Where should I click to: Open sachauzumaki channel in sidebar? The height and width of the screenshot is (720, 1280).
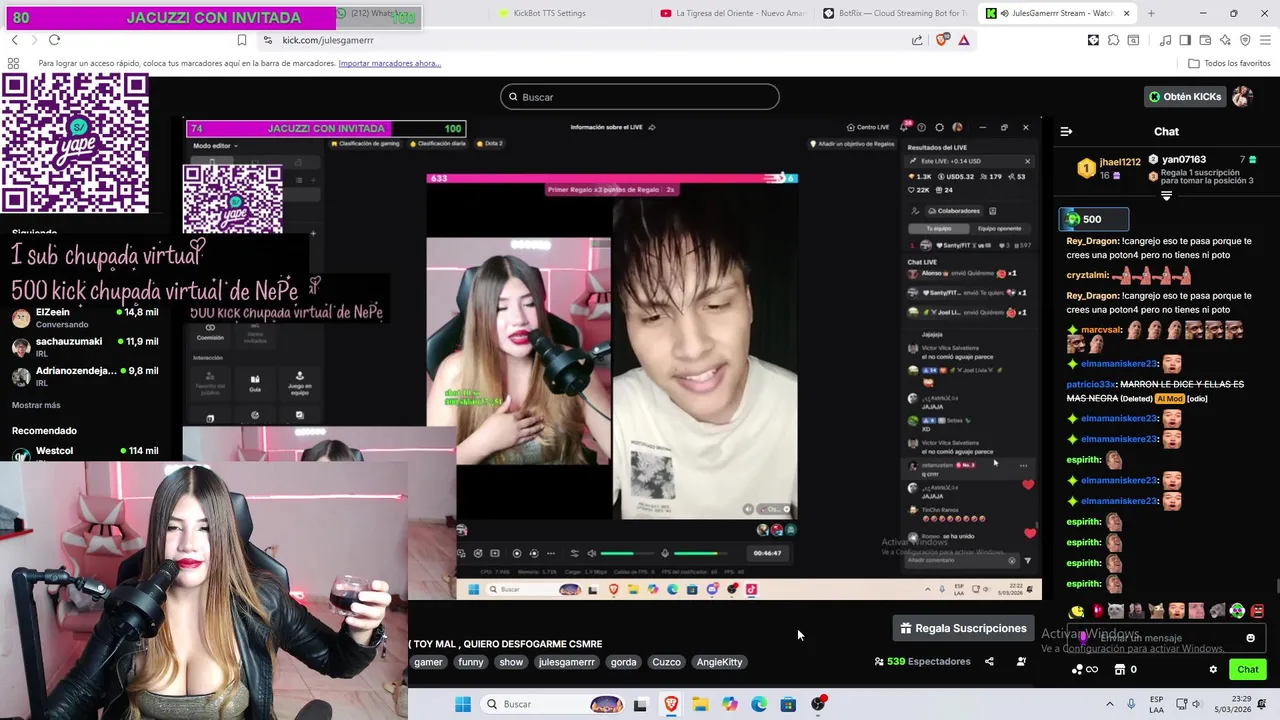click(84, 347)
